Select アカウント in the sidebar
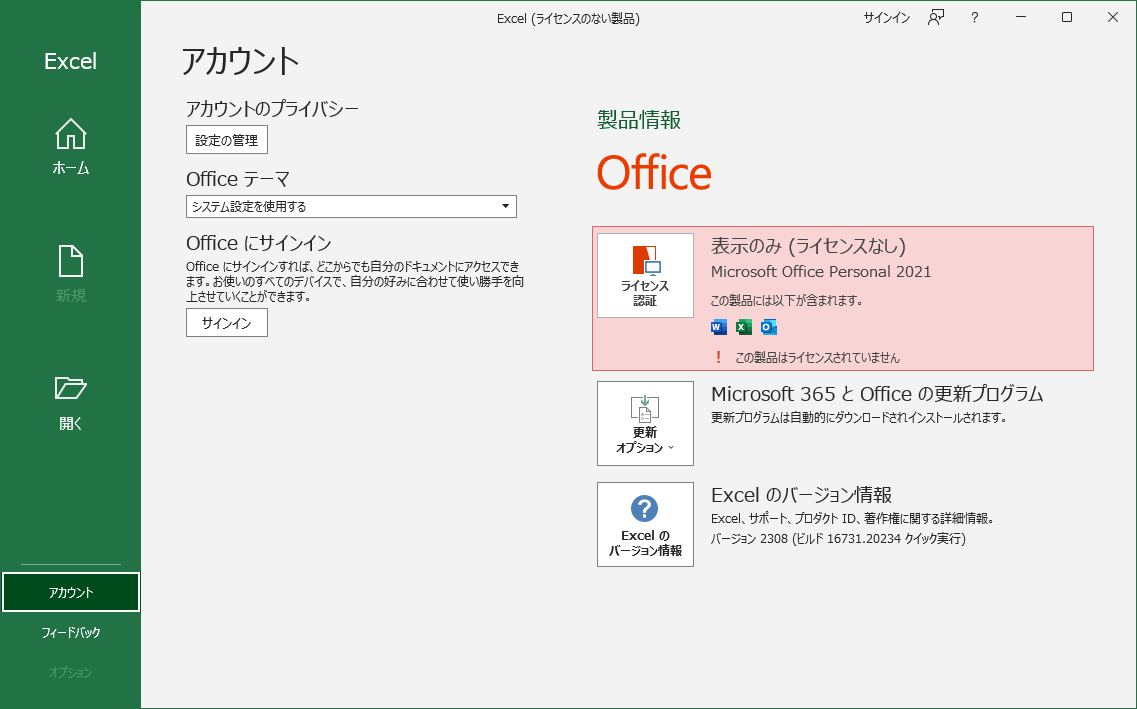The image size is (1137, 709). click(70, 591)
